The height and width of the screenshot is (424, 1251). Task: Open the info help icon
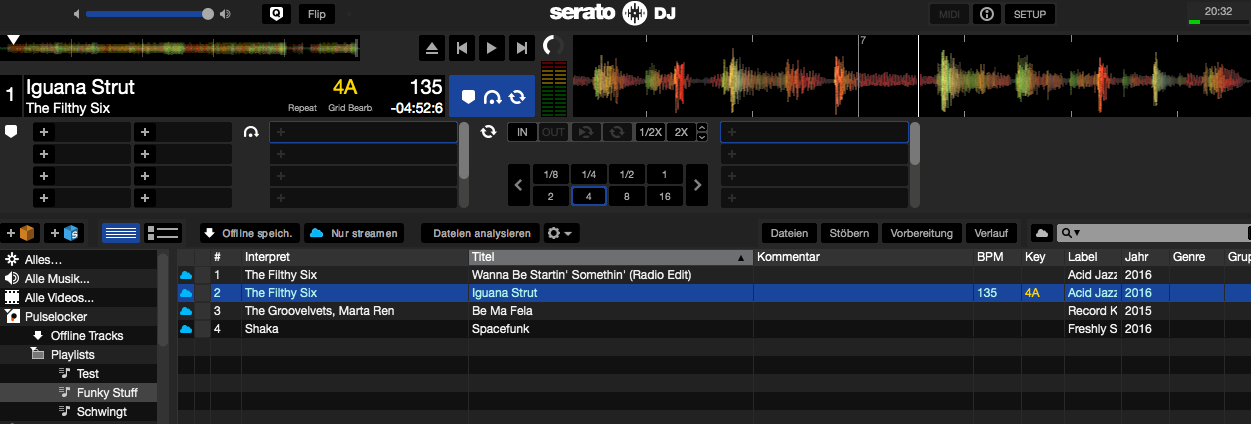(x=986, y=14)
